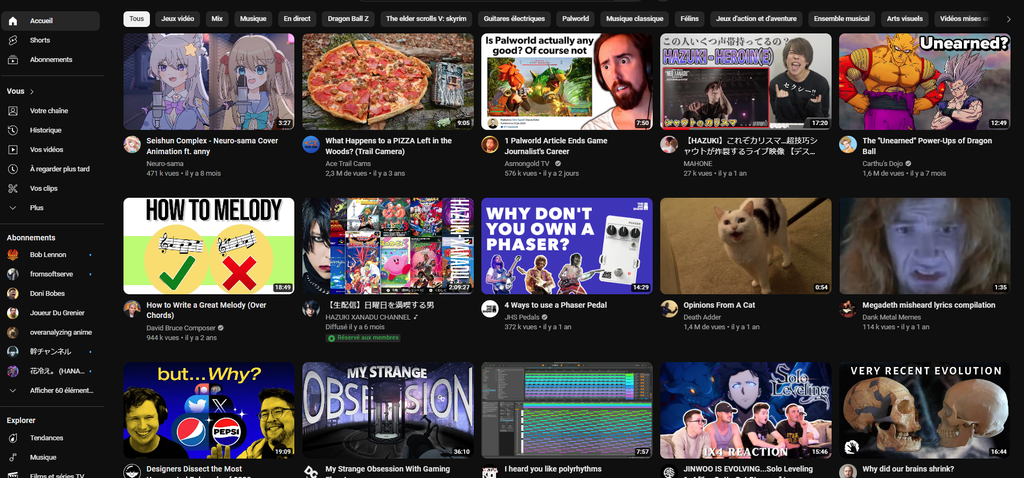Screen dimensions: 1024x478
Task: Open the Tendances flame icon
Action: (12, 438)
